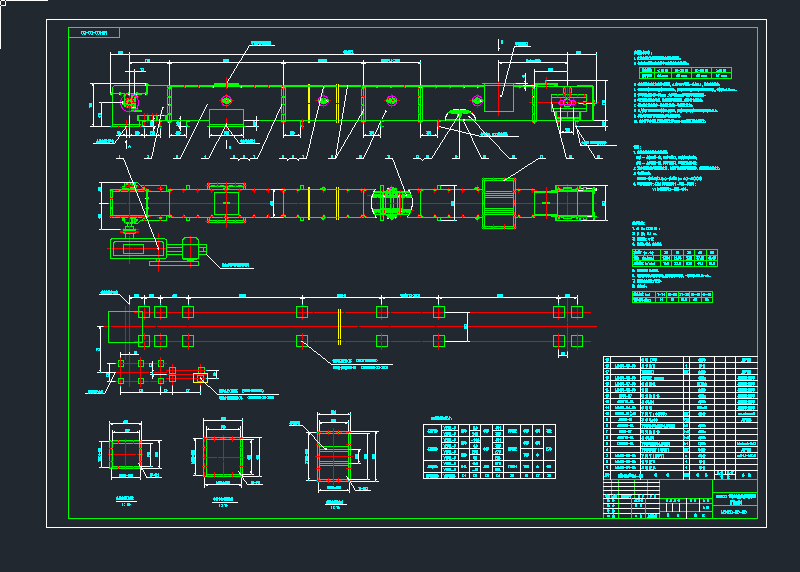Click the magenta sprocket circle at left end of elevation
The image size is (800, 572).
128,102
